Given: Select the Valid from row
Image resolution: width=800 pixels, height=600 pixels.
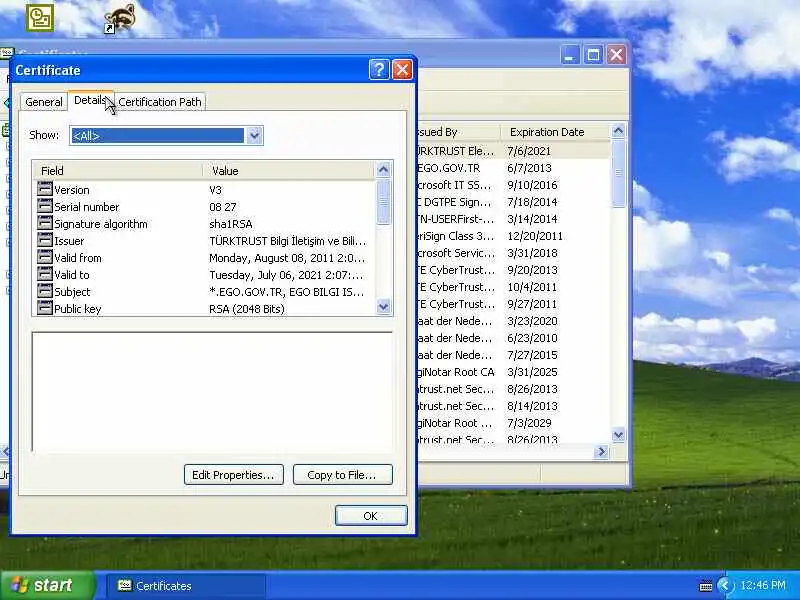Looking at the screenshot, I should pos(204,258).
